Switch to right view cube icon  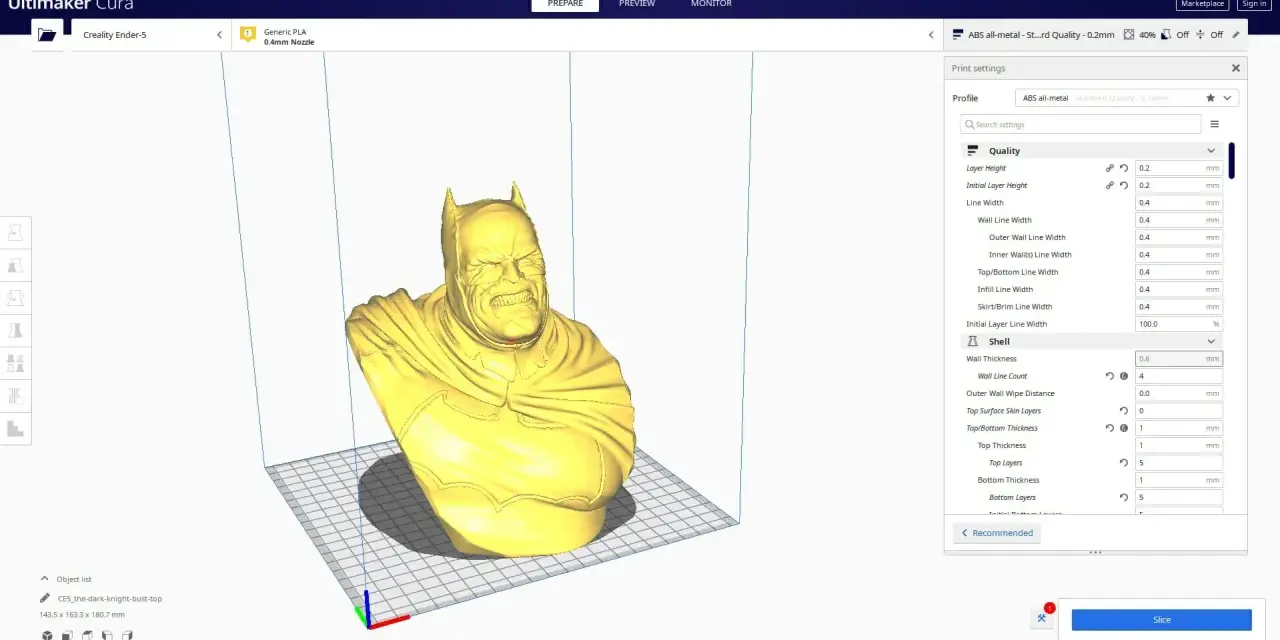coord(127,635)
